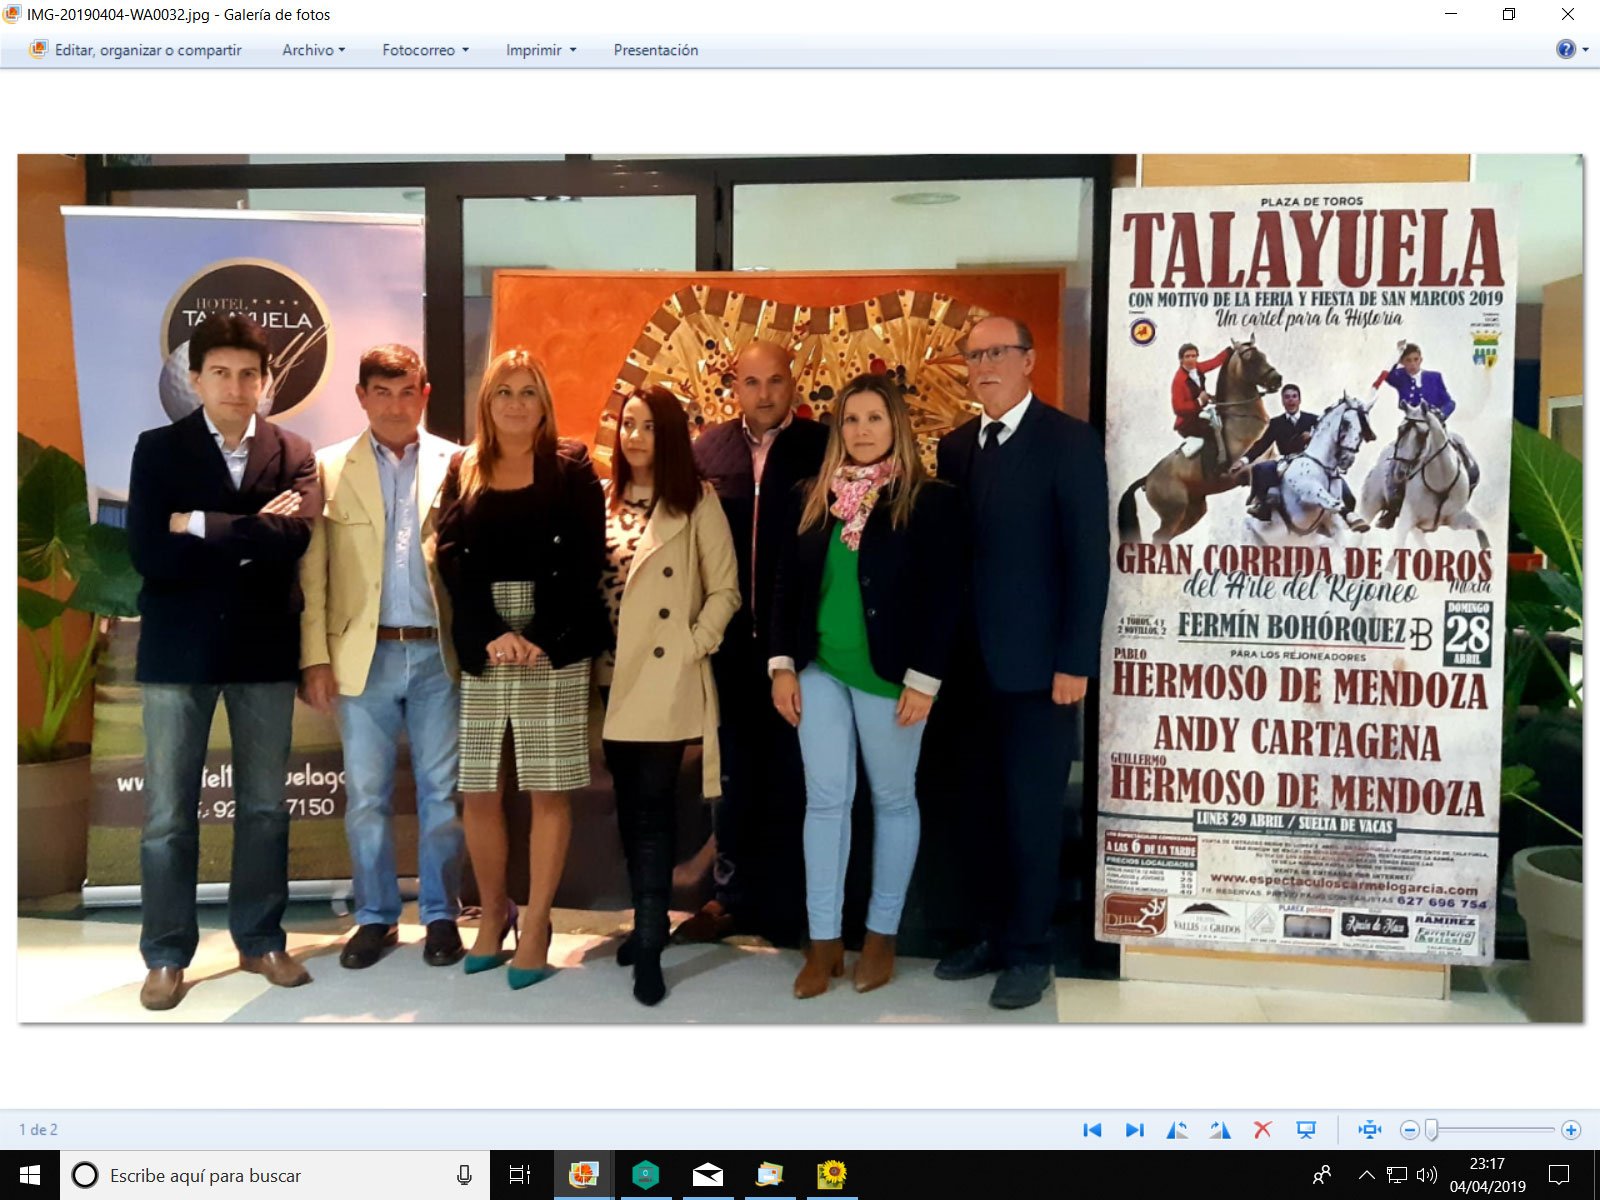This screenshot has height=1200, width=1600.
Task: Expand the Archivo dropdown menu
Action: tap(313, 50)
